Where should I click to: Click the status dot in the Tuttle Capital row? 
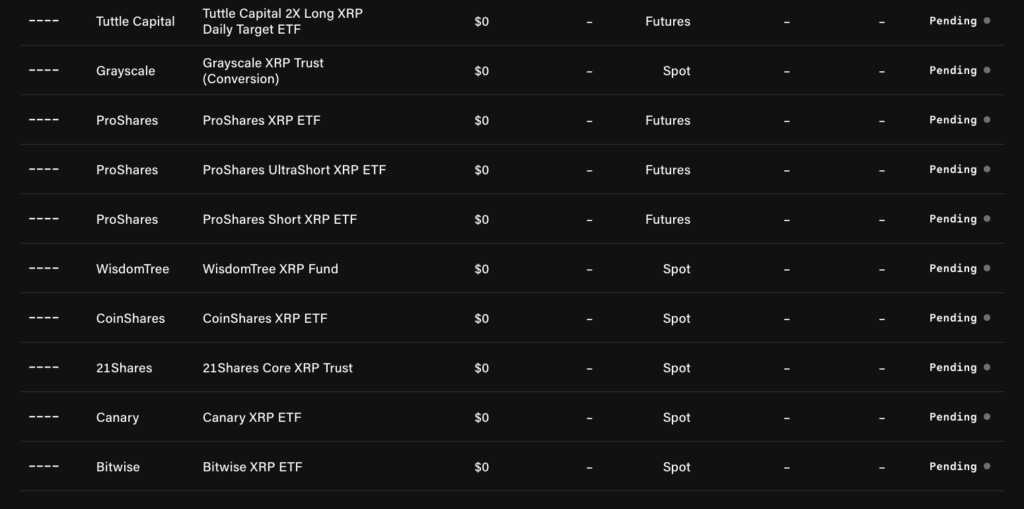987,20
